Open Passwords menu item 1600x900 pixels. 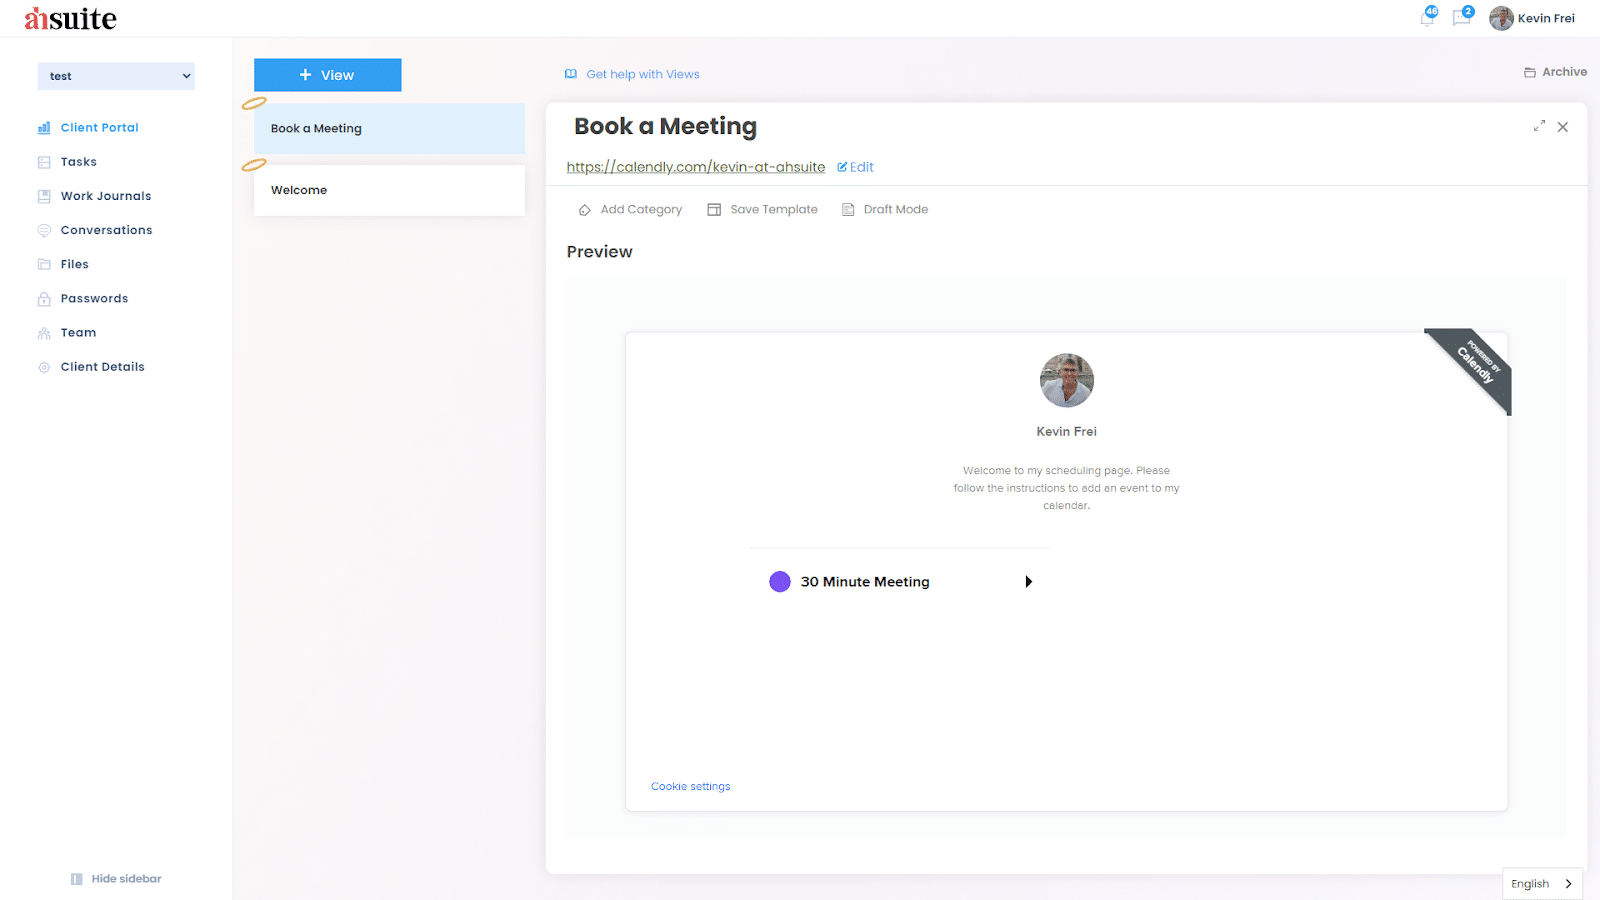pos(94,298)
